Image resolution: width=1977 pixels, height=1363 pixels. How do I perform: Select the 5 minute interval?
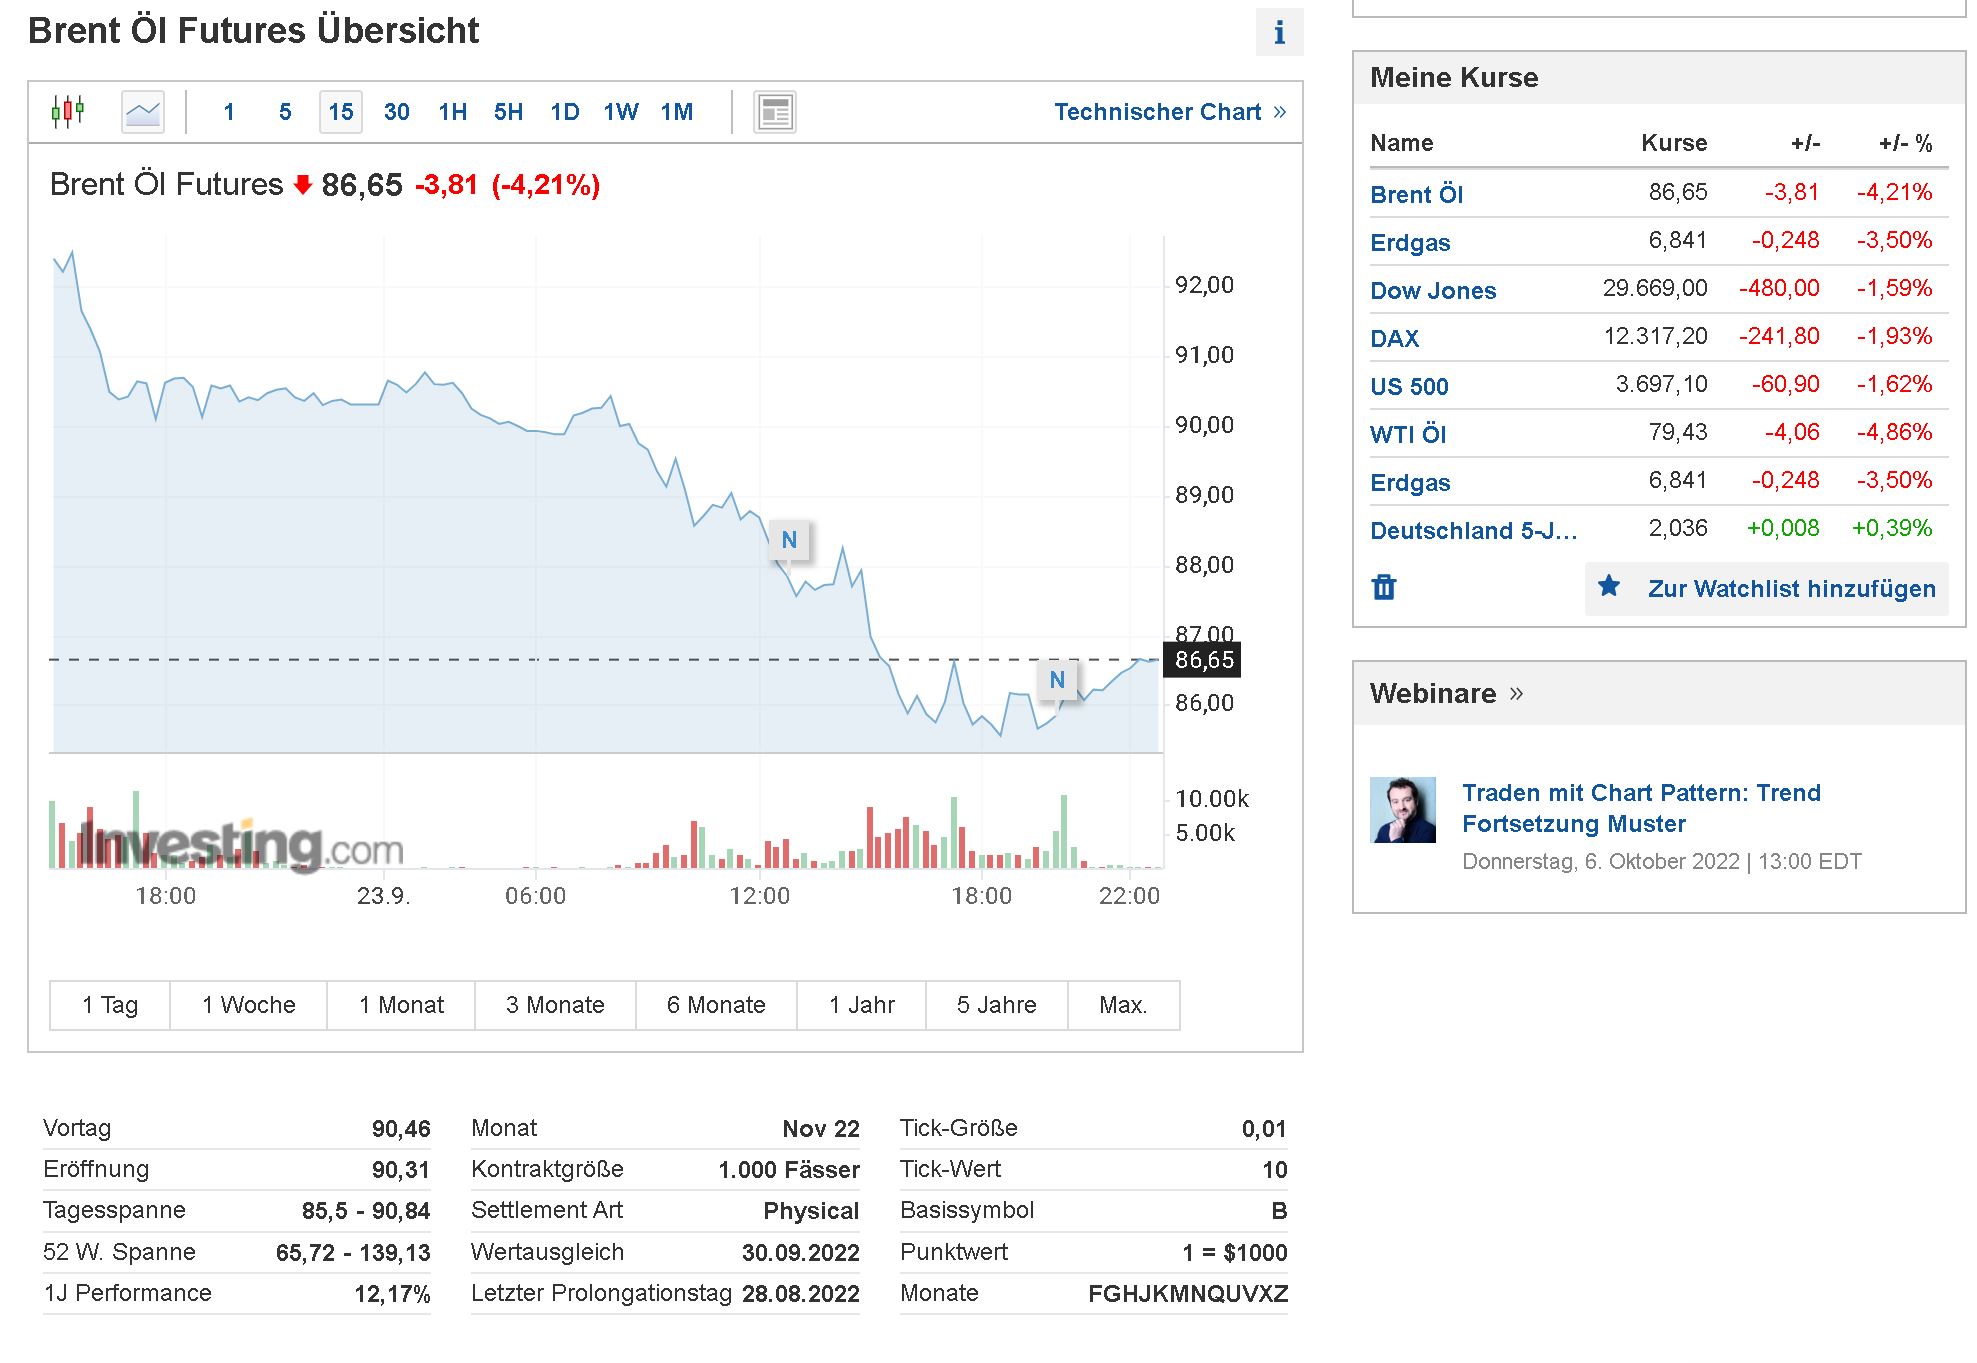pyautogui.click(x=285, y=112)
